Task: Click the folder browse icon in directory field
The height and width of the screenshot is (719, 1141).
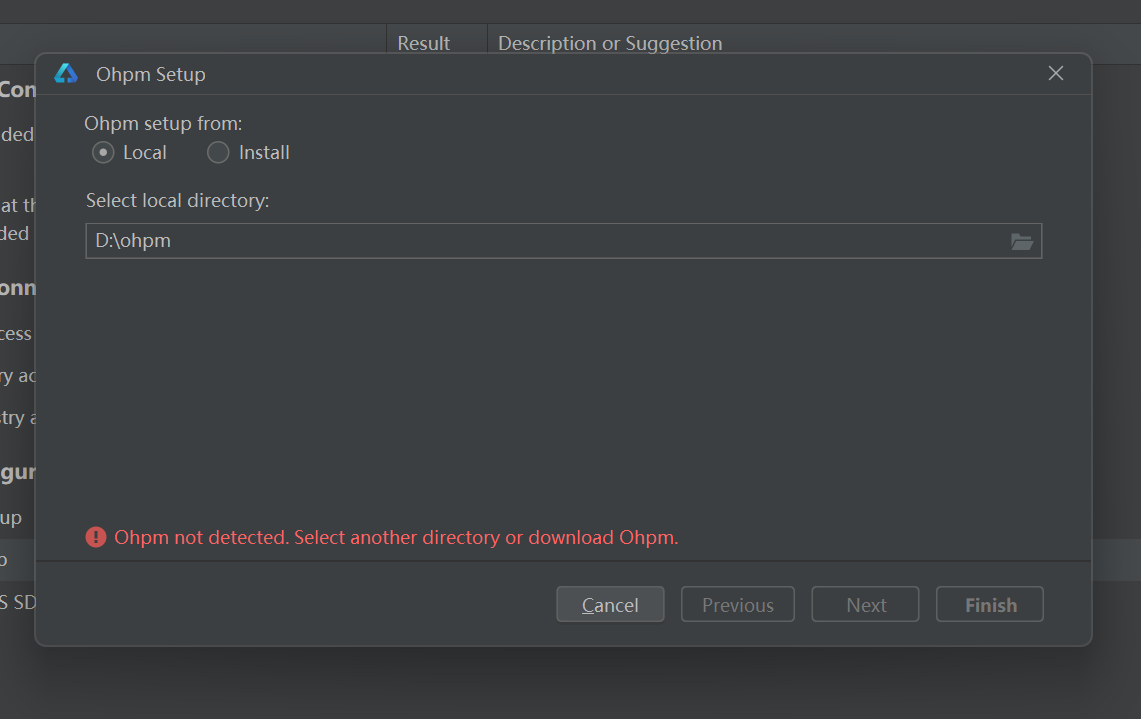Action: (1021, 241)
